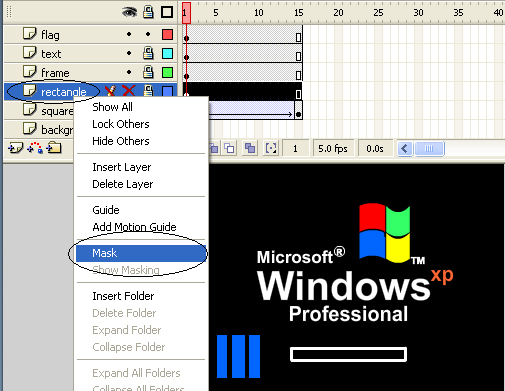Select Delete Layer from the context menu
The width and height of the screenshot is (505, 391).
point(123,184)
